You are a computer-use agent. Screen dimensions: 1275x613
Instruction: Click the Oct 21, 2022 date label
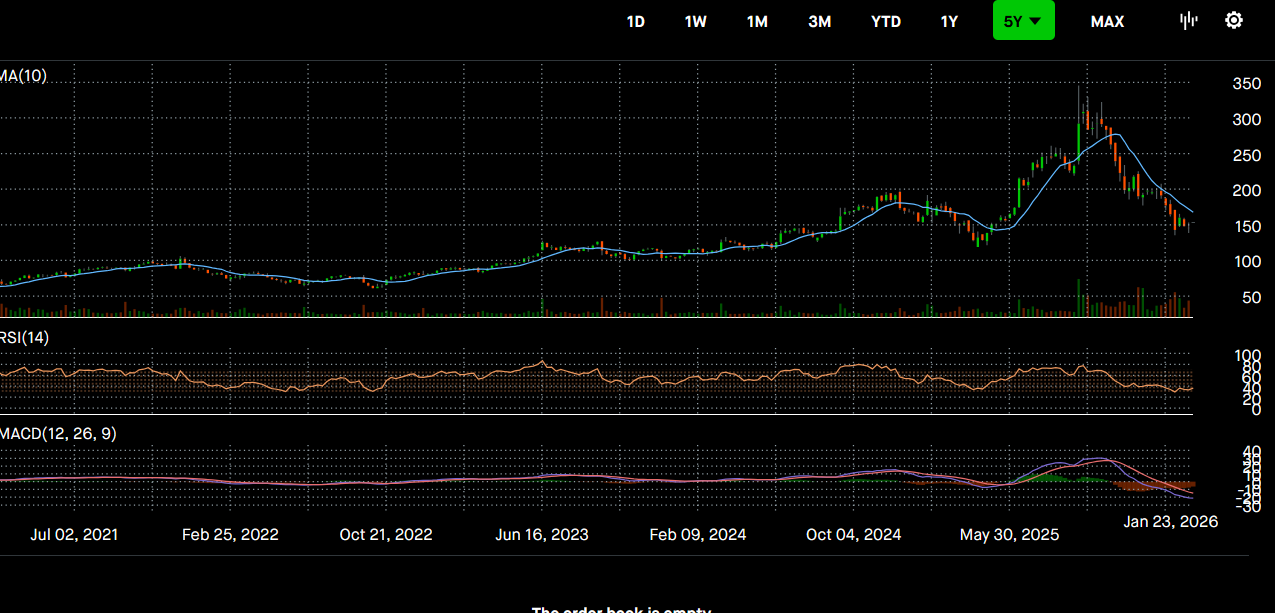(386, 535)
